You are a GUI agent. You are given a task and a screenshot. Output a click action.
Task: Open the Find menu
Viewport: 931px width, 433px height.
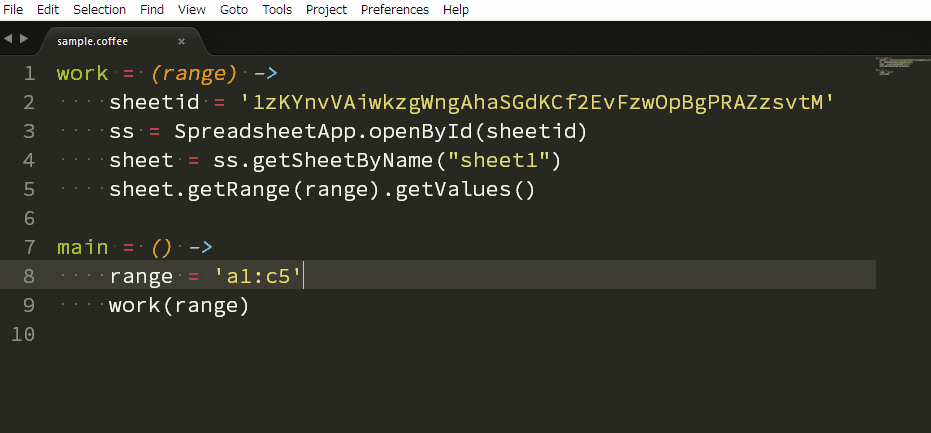coord(151,10)
